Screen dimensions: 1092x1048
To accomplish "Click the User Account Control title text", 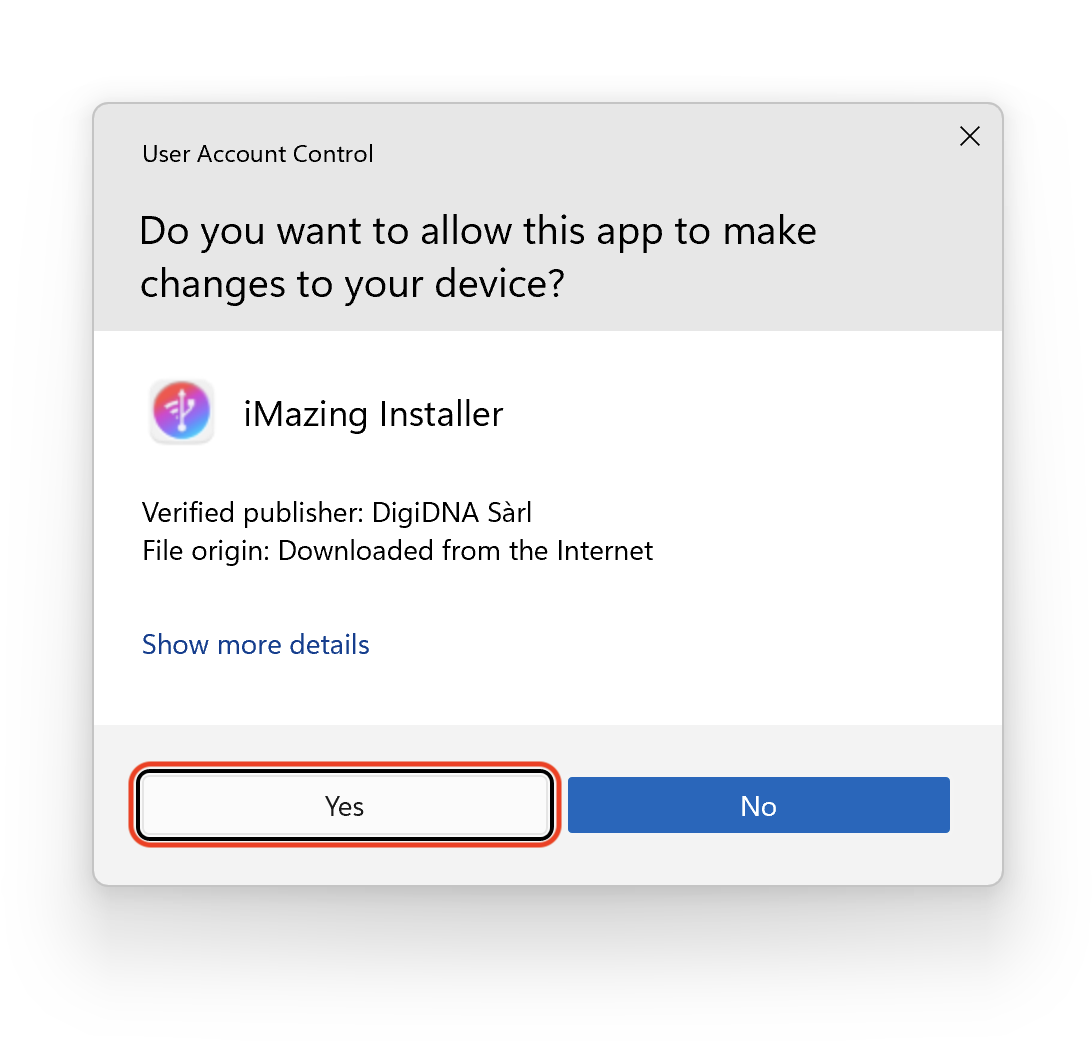I will tap(258, 154).
